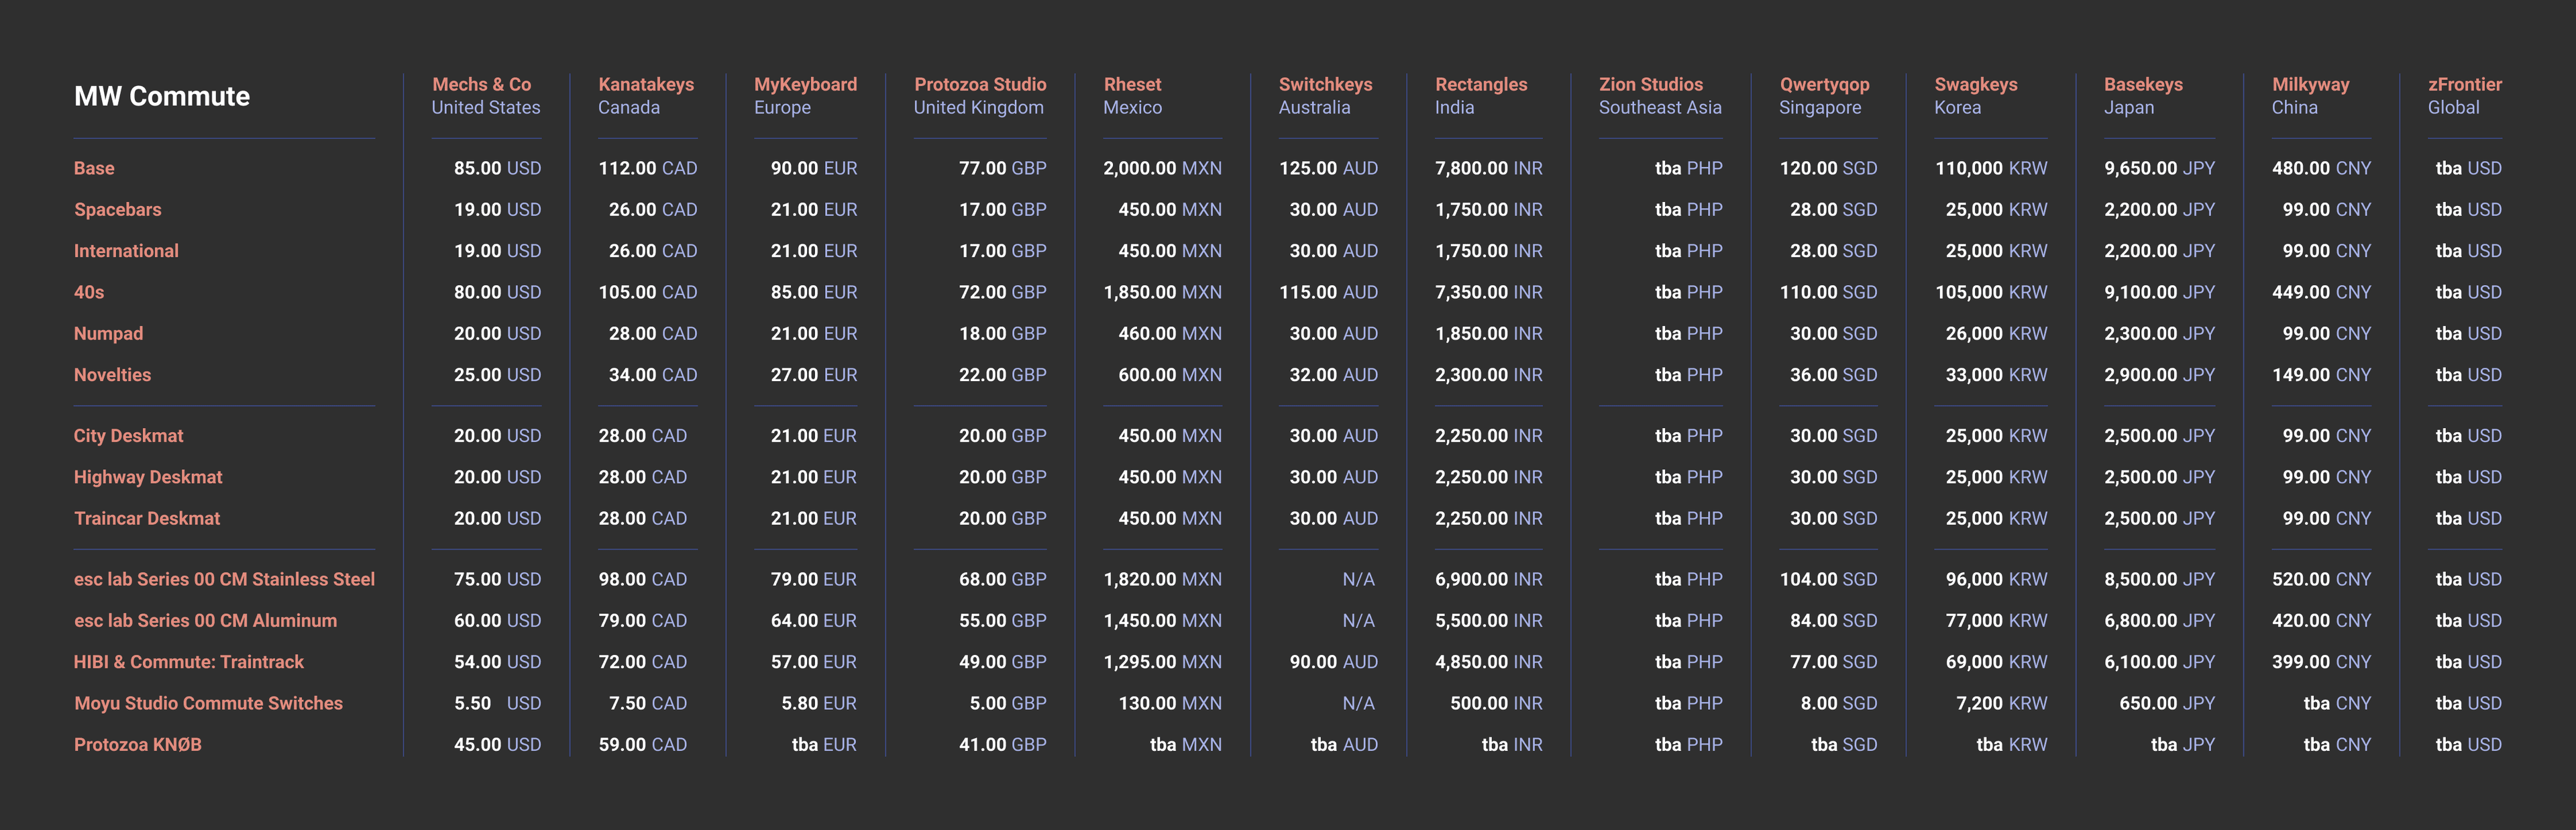Select the Highway Deskmat row label
The image size is (2576, 830).
coord(148,477)
